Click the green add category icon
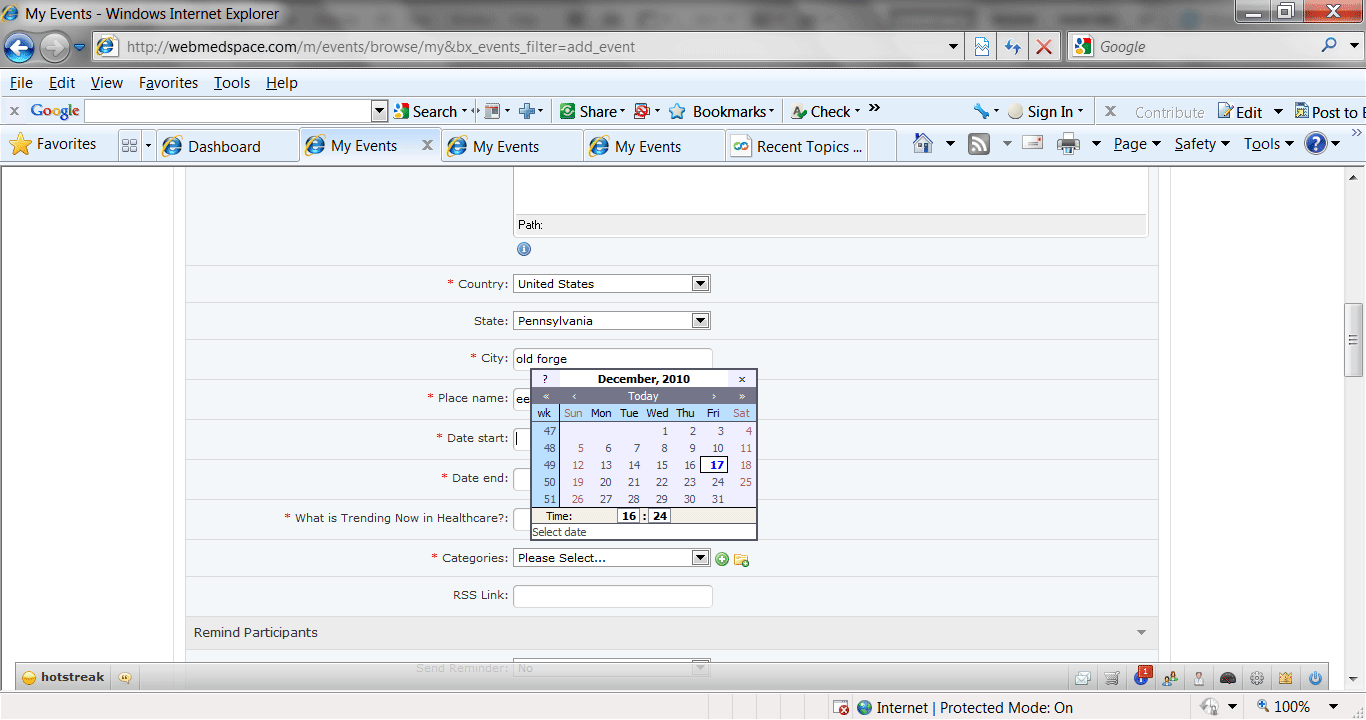The height and width of the screenshot is (720, 1366). [722, 559]
